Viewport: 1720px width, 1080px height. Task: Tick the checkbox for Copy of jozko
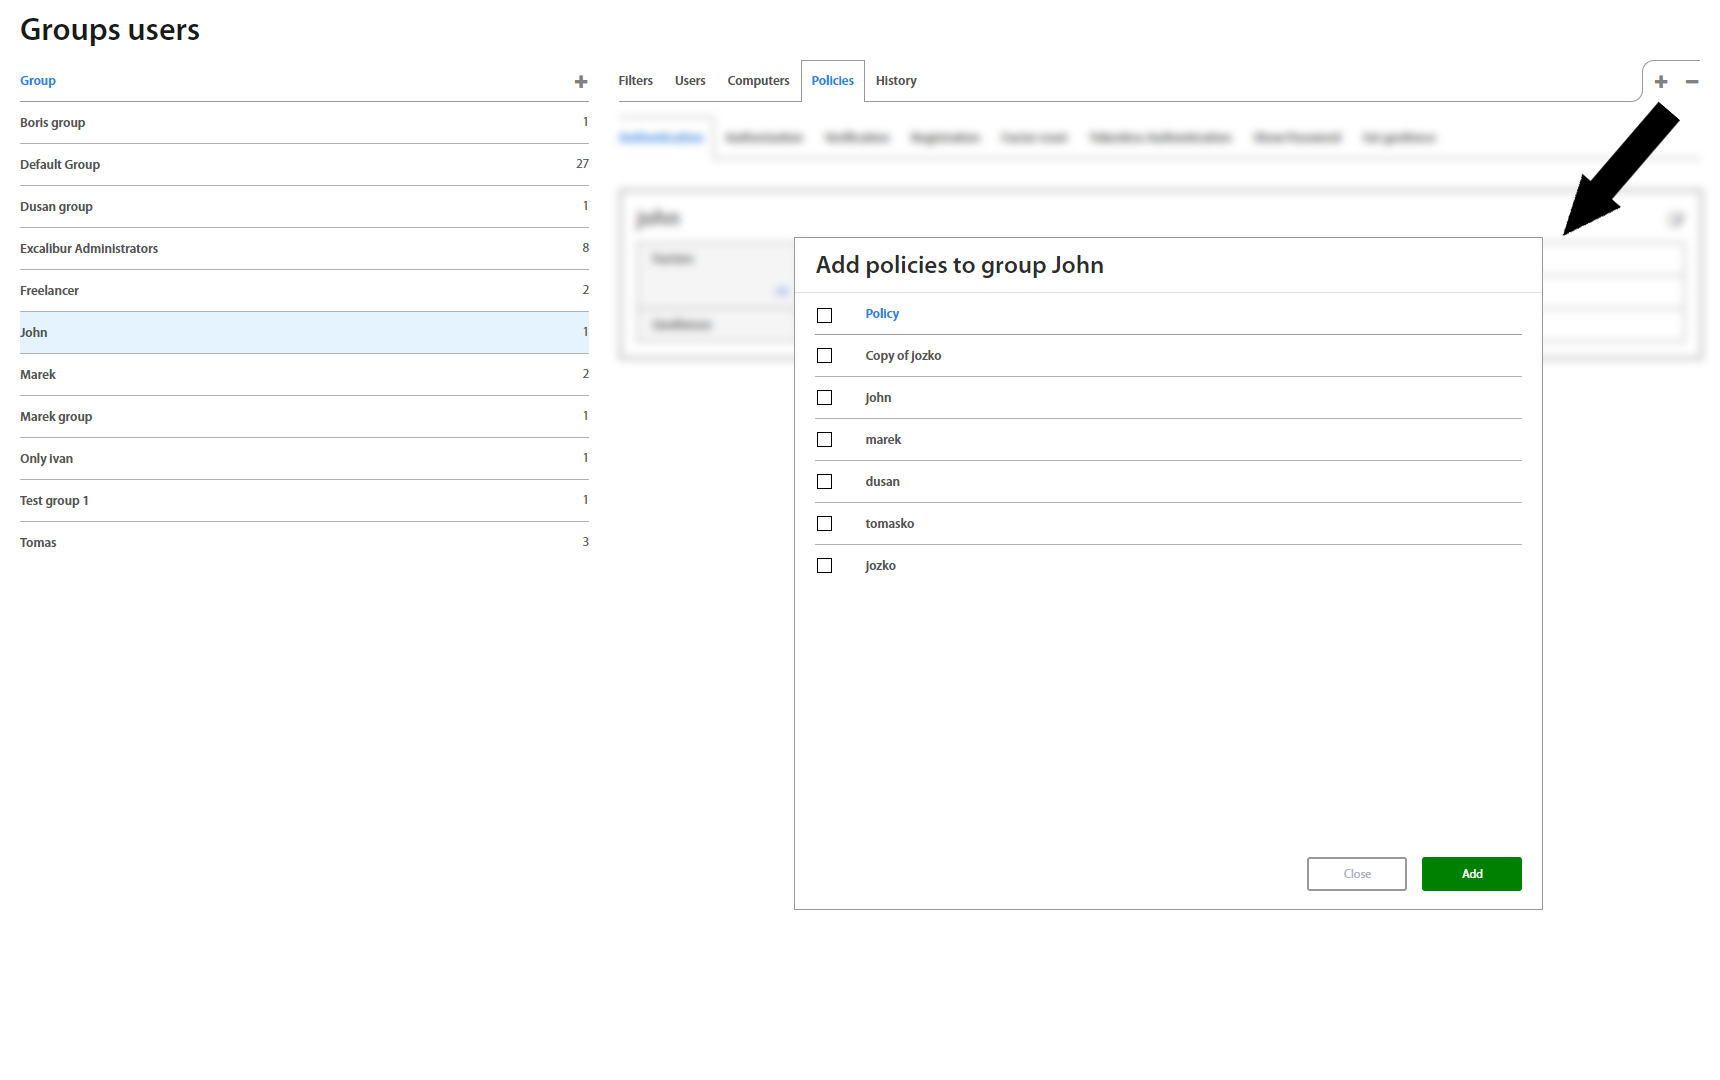click(x=824, y=356)
